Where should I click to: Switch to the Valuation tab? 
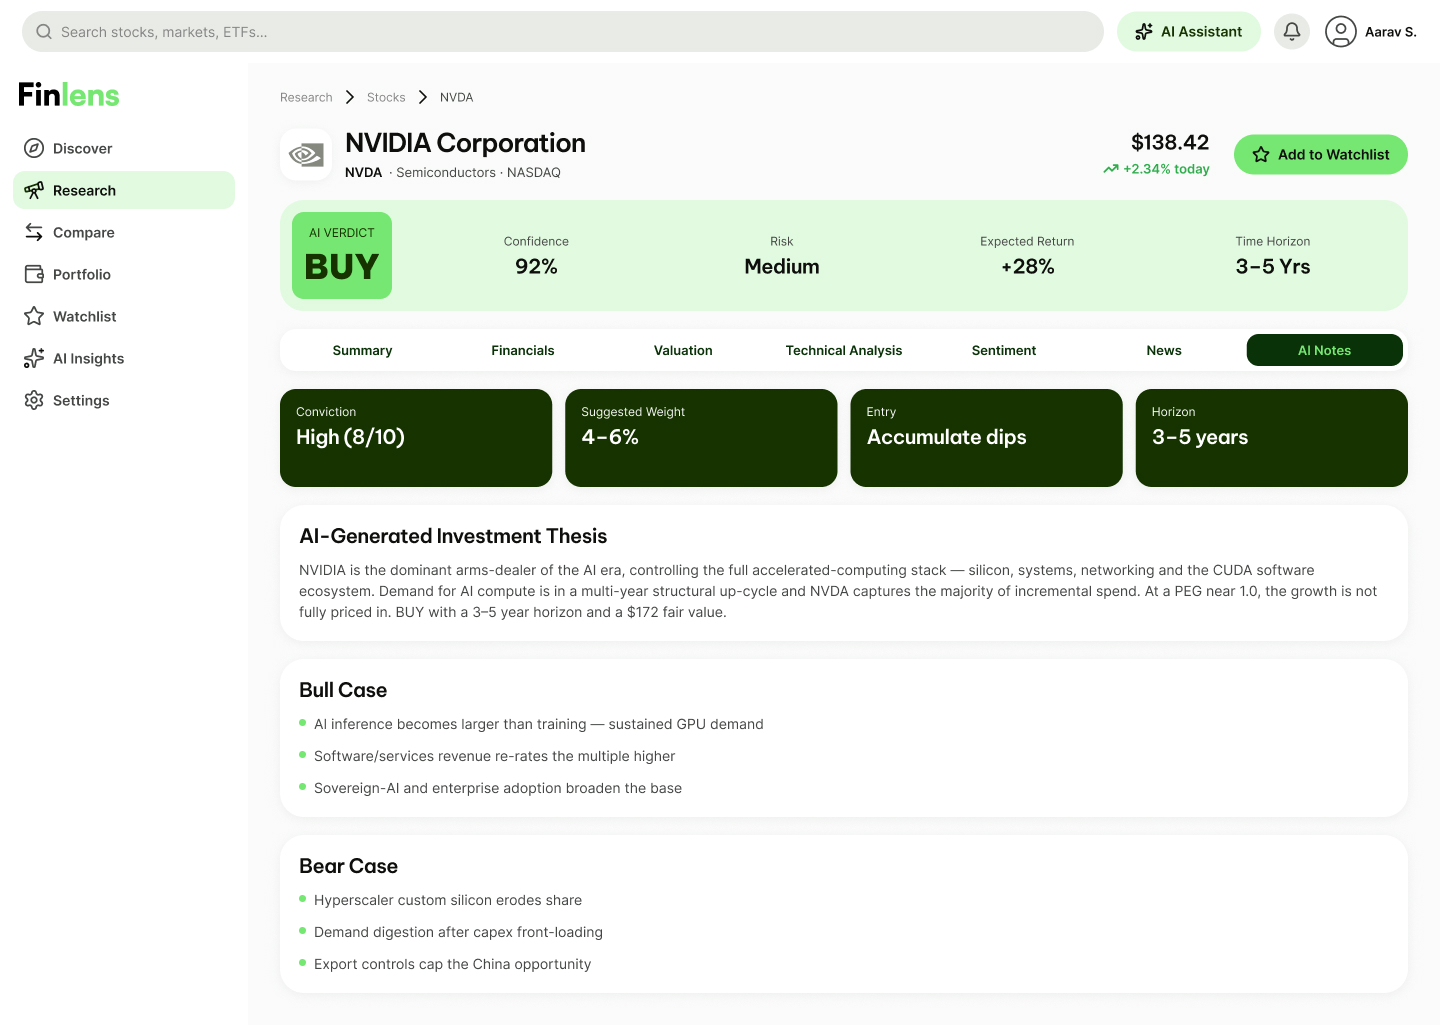pos(683,350)
